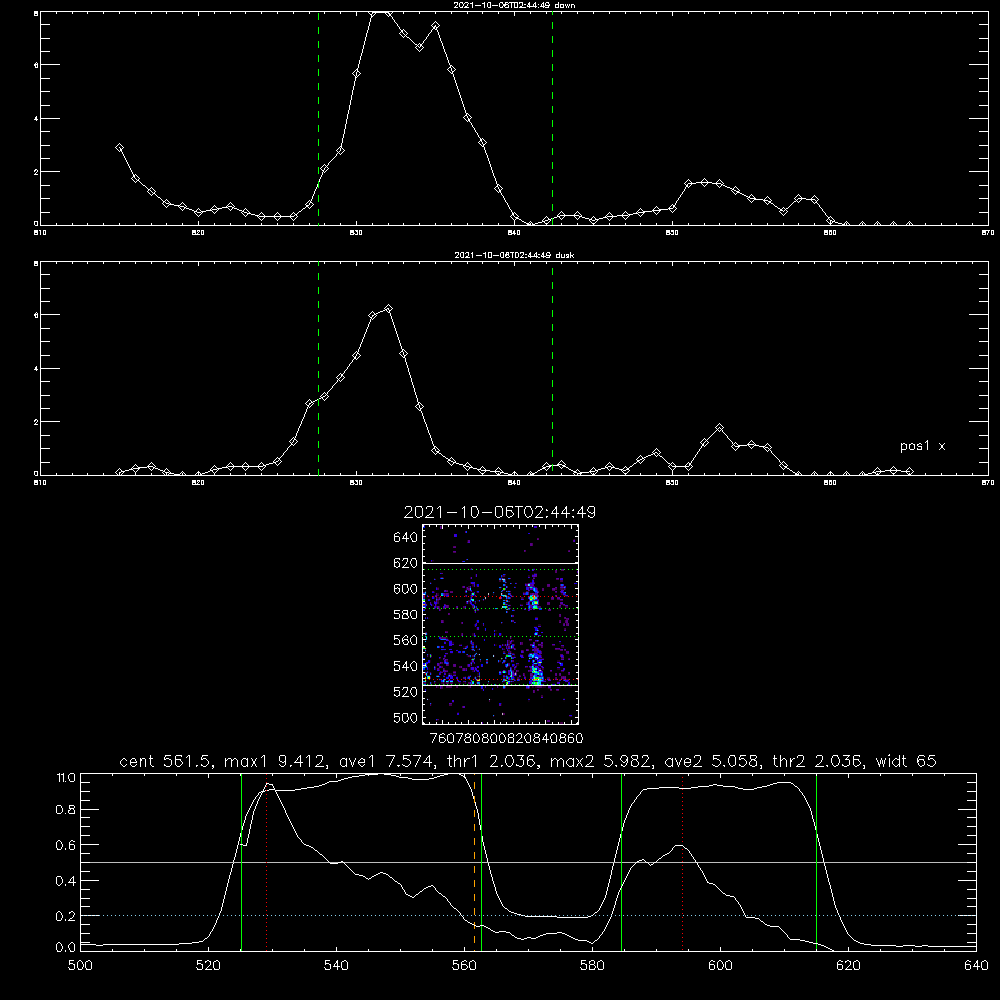The height and width of the screenshot is (1000, 1000).
Task: Click the last green vertical line near 615
Action: pyautogui.click(x=816, y=861)
